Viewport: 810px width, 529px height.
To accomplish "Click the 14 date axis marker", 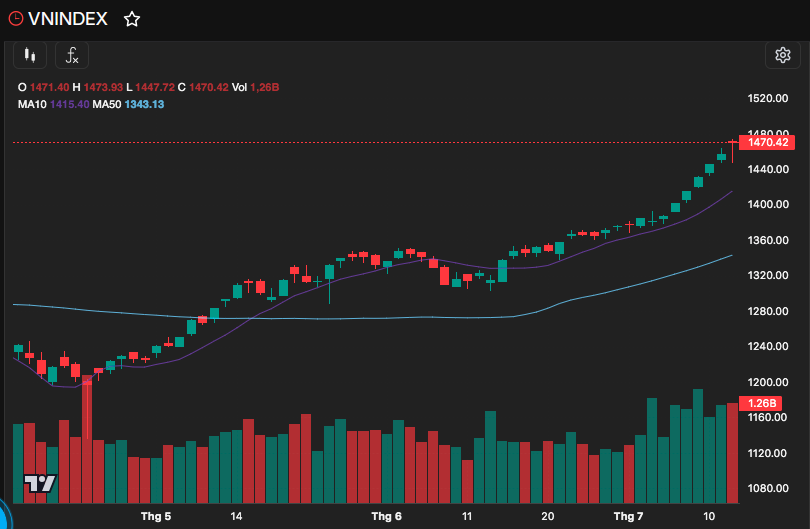I will click(236, 516).
